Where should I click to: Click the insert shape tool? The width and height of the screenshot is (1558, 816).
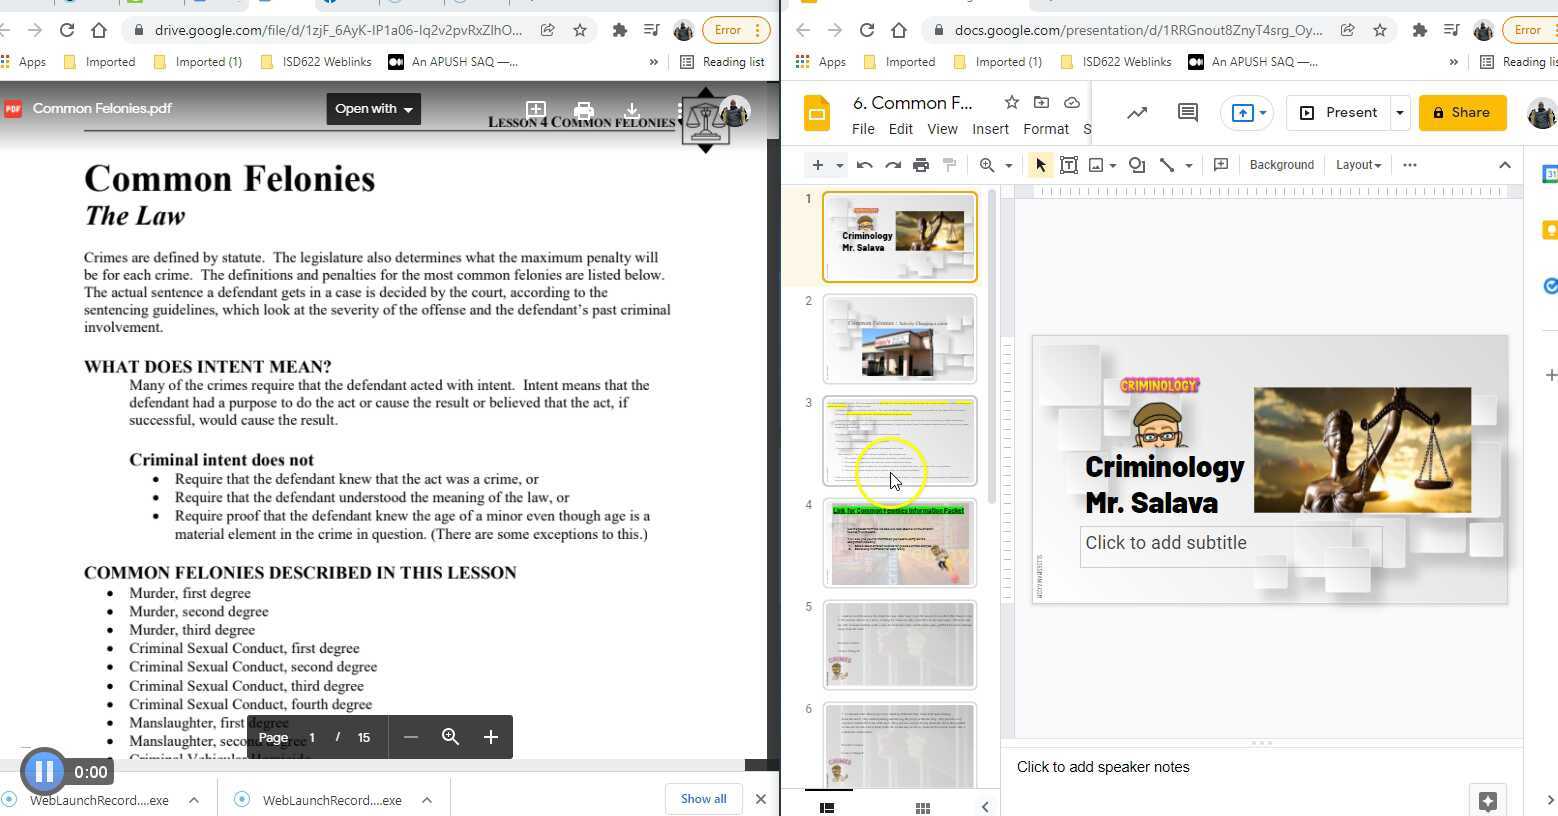[x=1136, y=165]
